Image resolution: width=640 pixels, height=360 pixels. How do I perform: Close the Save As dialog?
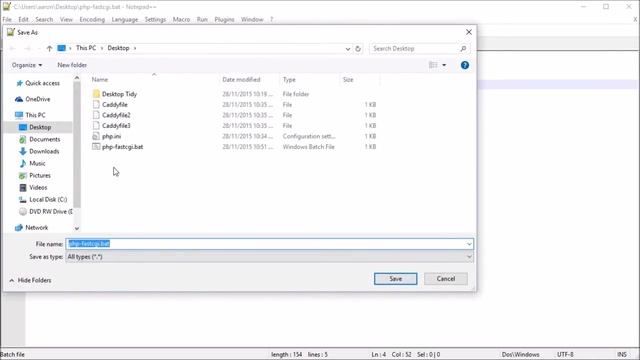469,32
